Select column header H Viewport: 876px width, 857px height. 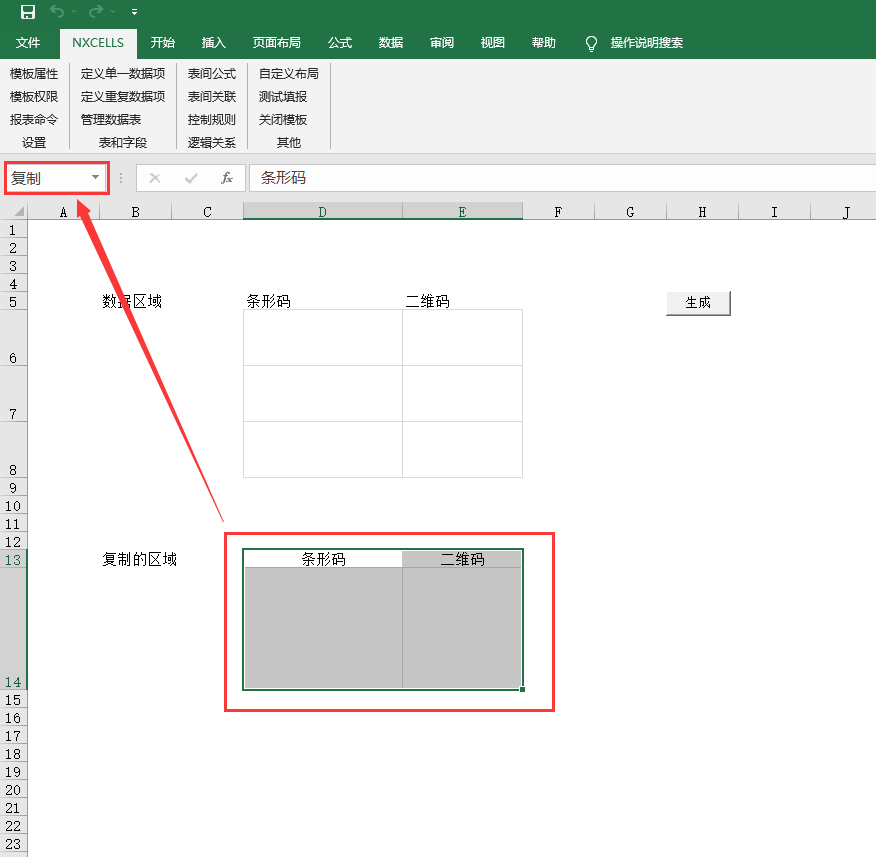[x=702, y=212]
